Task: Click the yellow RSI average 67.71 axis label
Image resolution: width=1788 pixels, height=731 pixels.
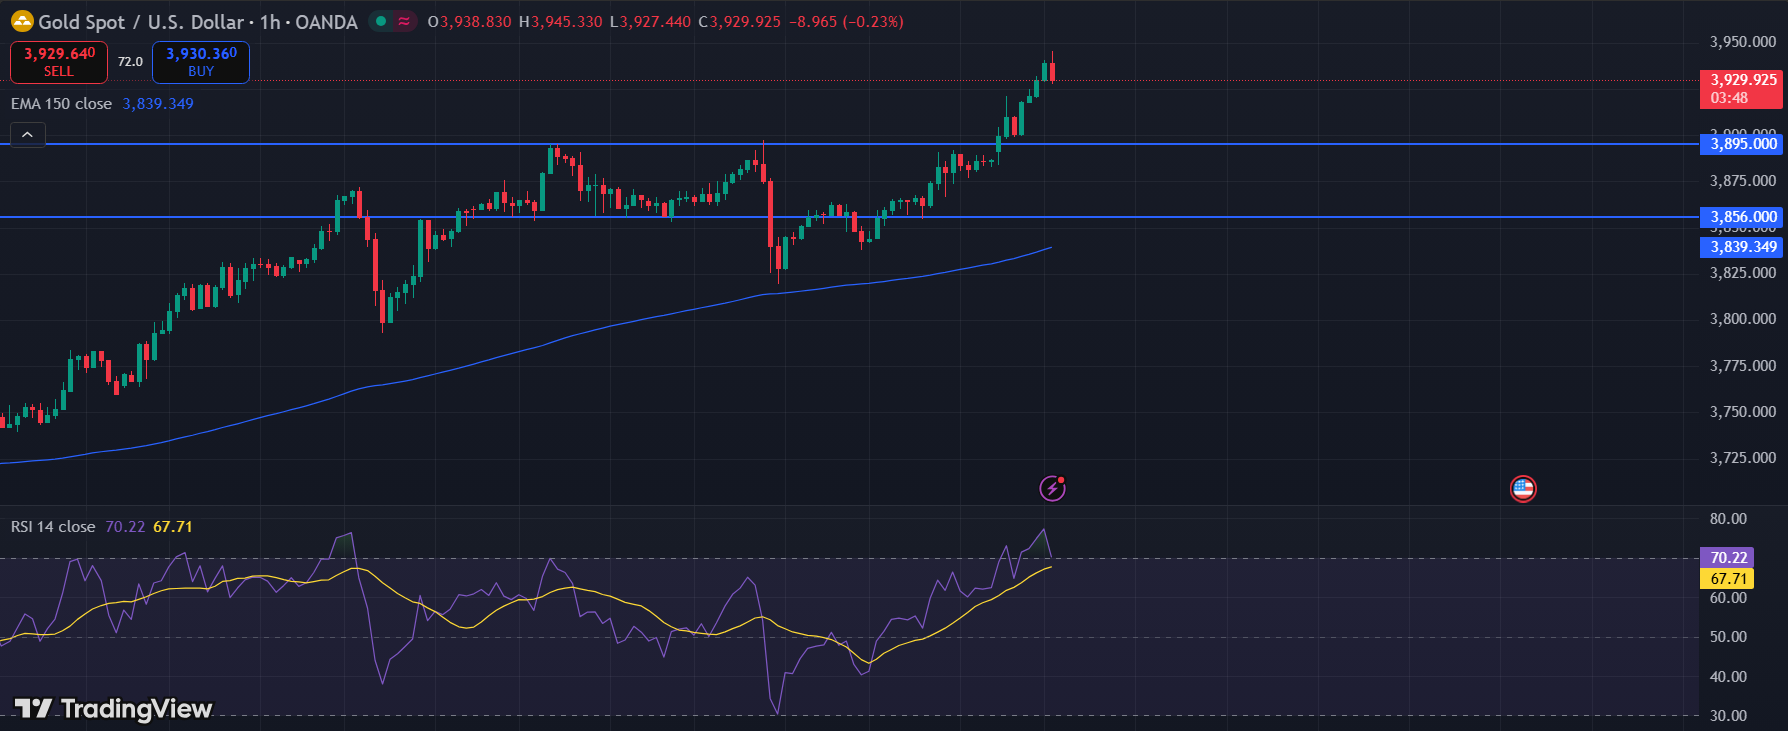Action: point(1728,579)
